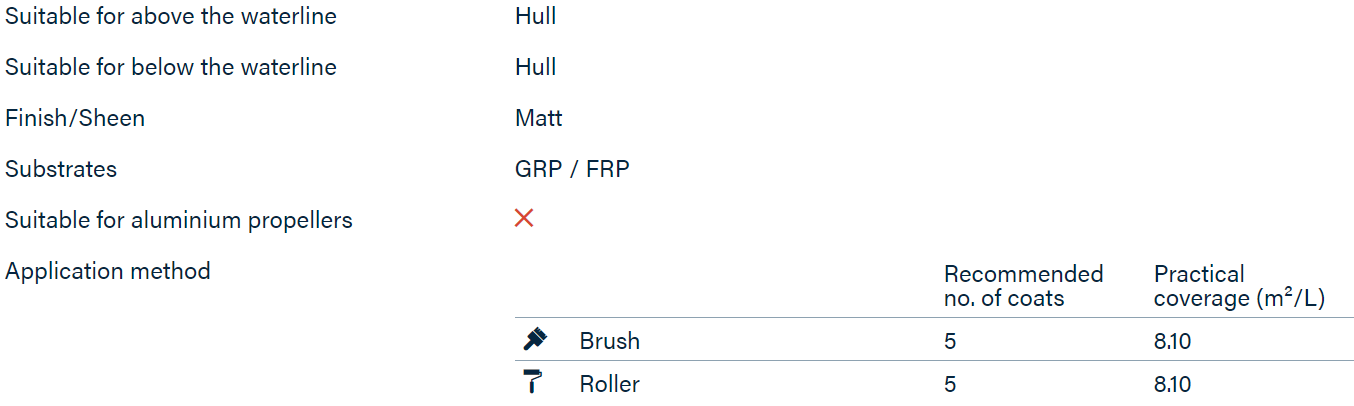
Task: Click Suitable for above the waterline label
Action: pyautogui.click(x=171, y=16)
